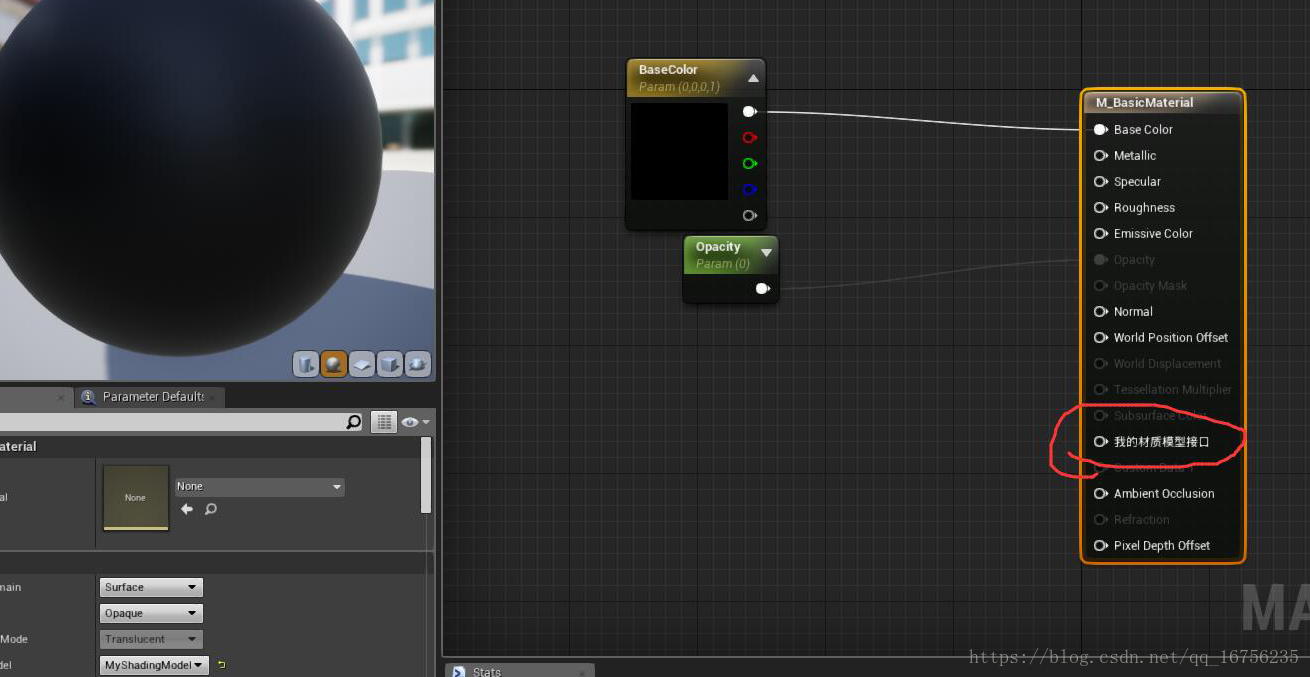Switch to Stats tab

click(x=520, y=671)
